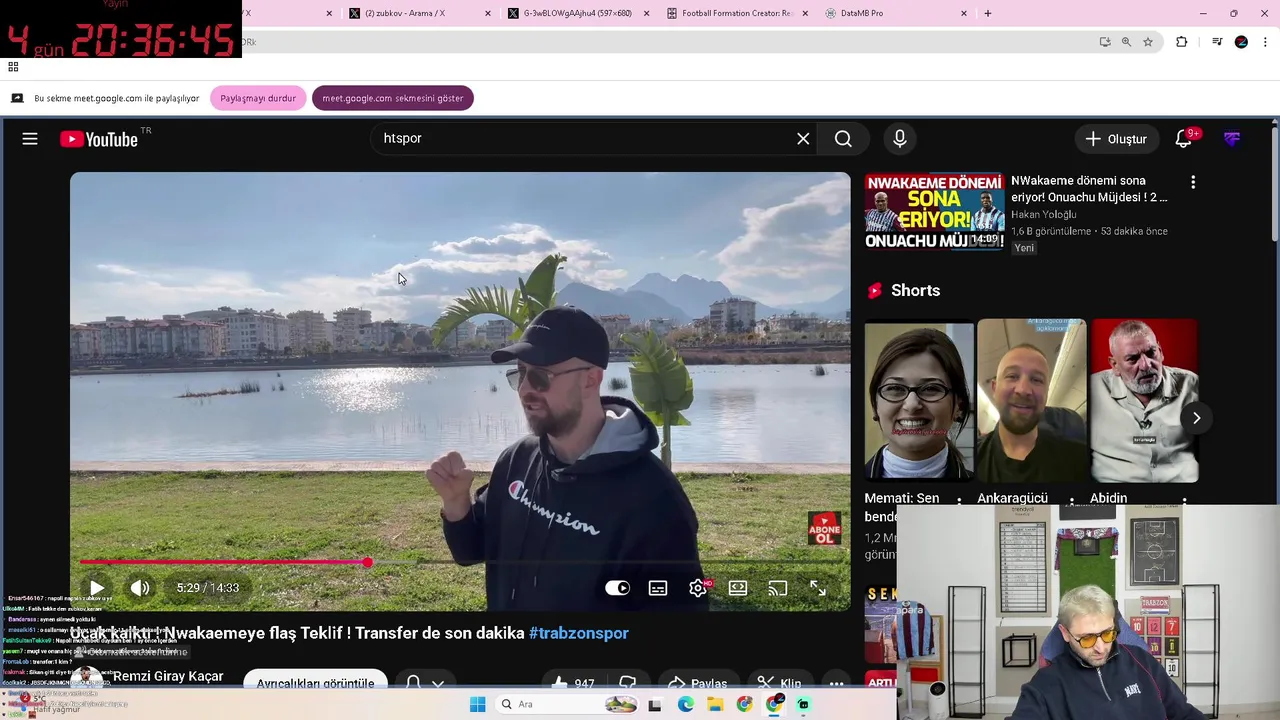Switch to Football Formation Creator tab
The image size is (1280, 720).
point(737,13)
